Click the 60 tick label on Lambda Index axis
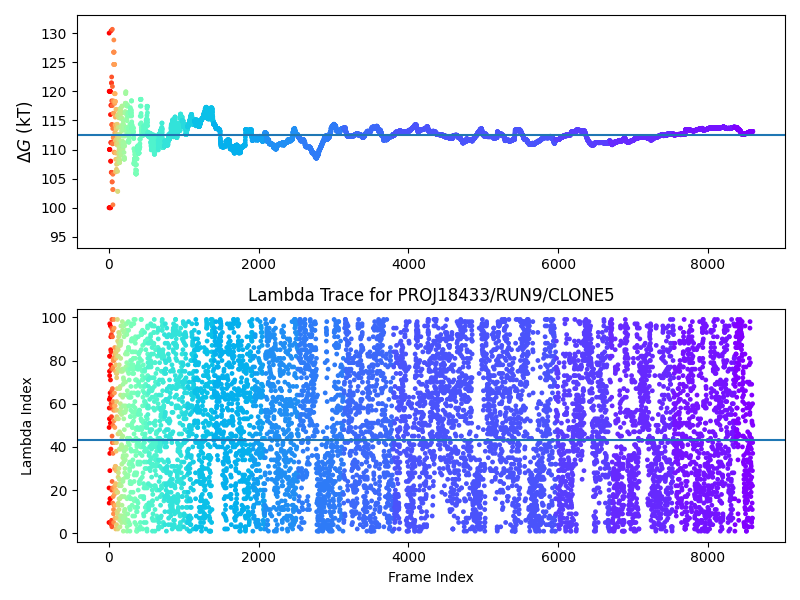 tap(58, 404)
